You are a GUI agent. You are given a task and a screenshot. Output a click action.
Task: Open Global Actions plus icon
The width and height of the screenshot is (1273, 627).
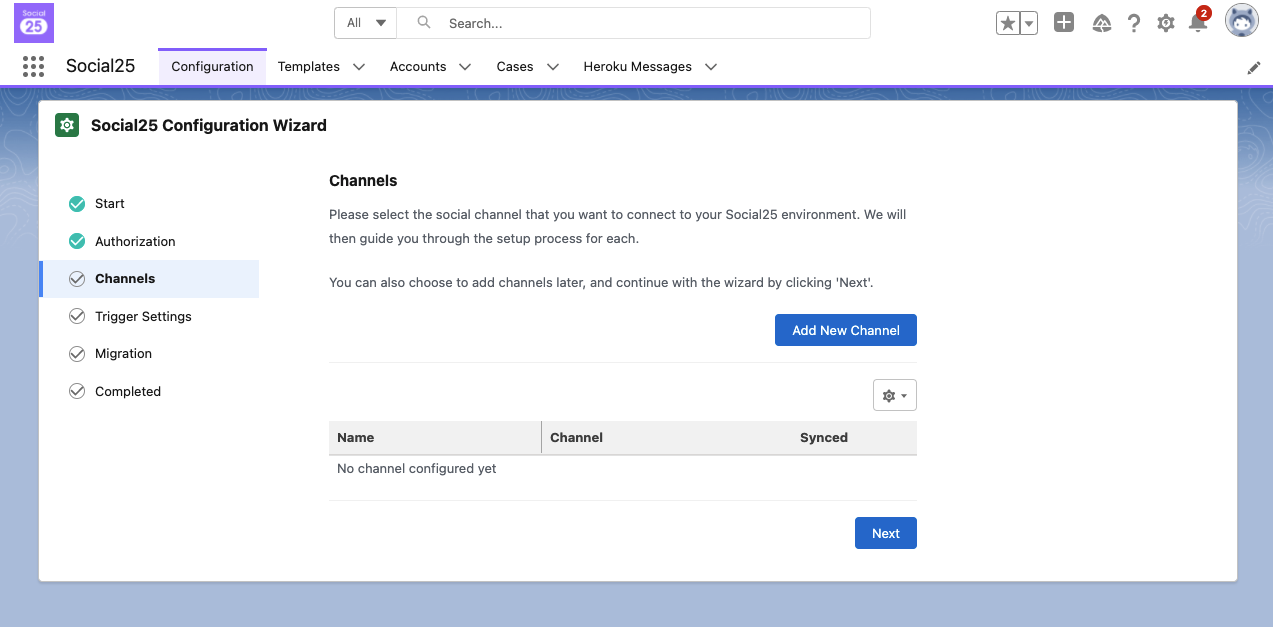tap(1064, 23)
